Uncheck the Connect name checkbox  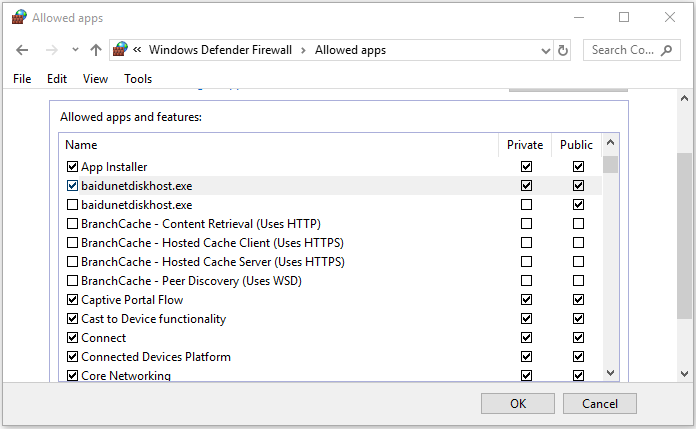(x=72, y=338)
